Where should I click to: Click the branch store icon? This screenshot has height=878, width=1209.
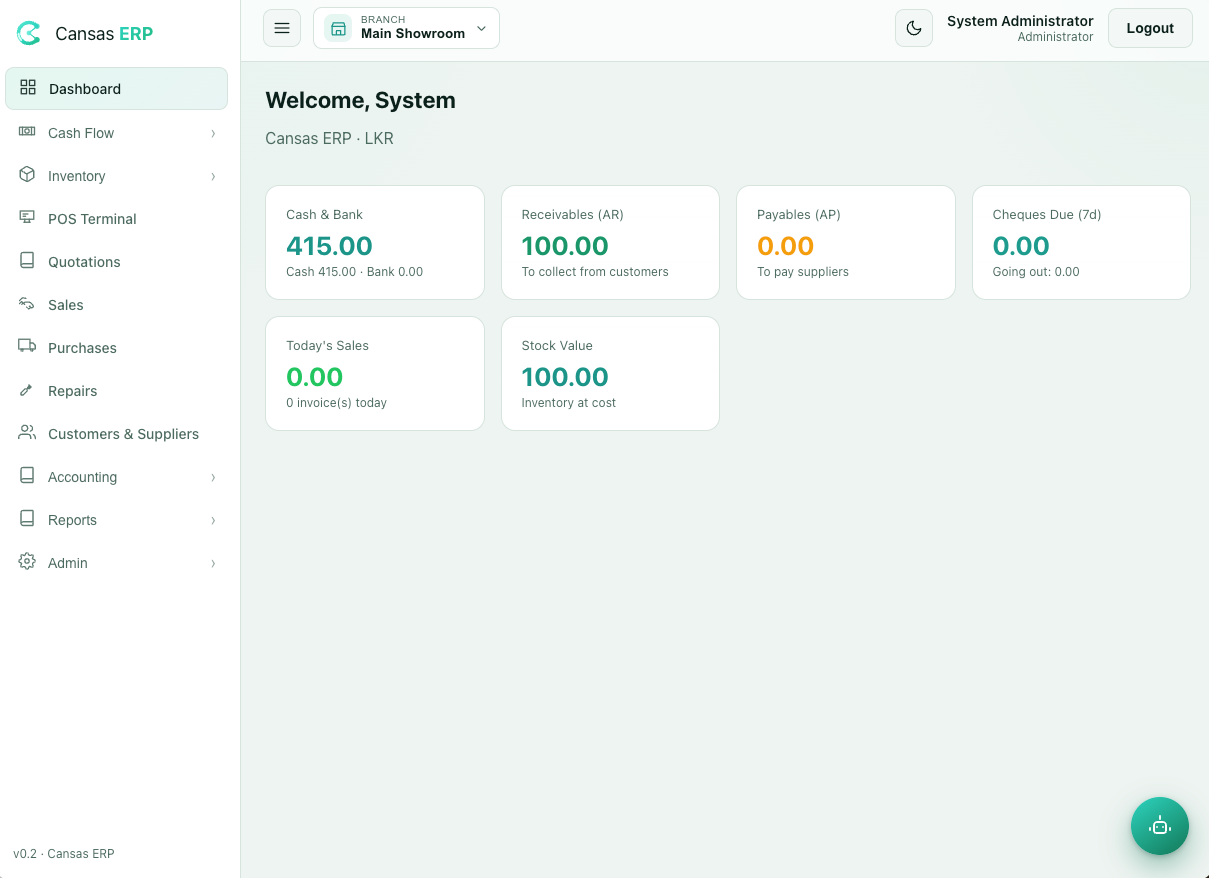point(338,28)
